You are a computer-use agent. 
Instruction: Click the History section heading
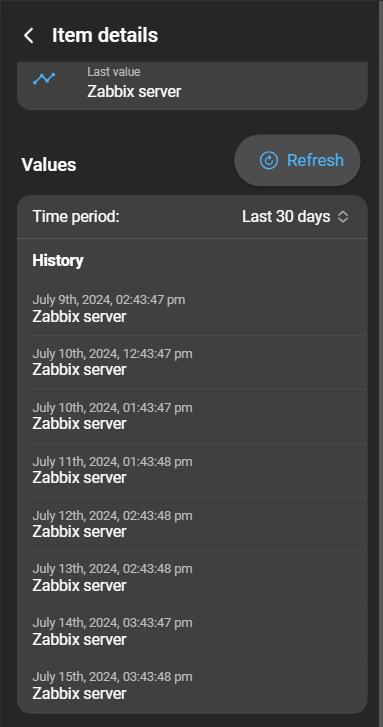(x=58, y=261)
